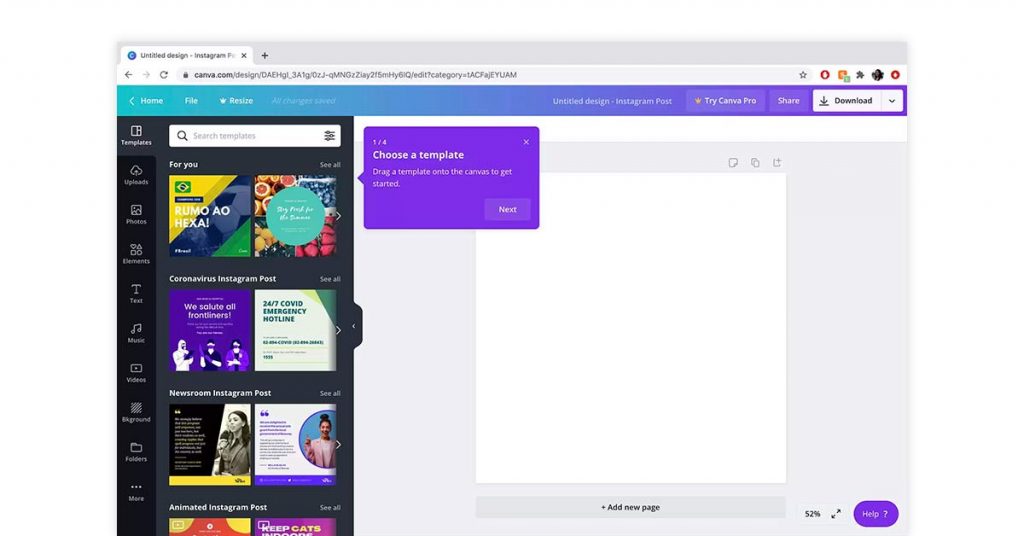Click Try Canva Pro button
This screenshot has height=536, width=1024.
(x=725, y=101)
